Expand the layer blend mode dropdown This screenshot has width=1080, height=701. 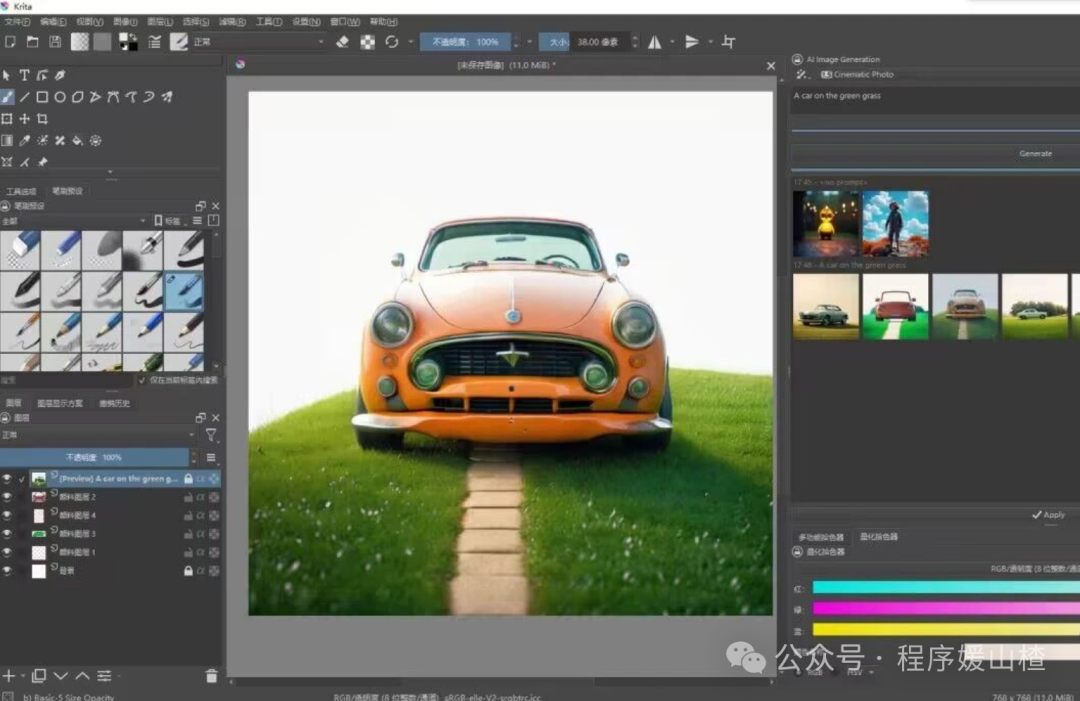98,435
